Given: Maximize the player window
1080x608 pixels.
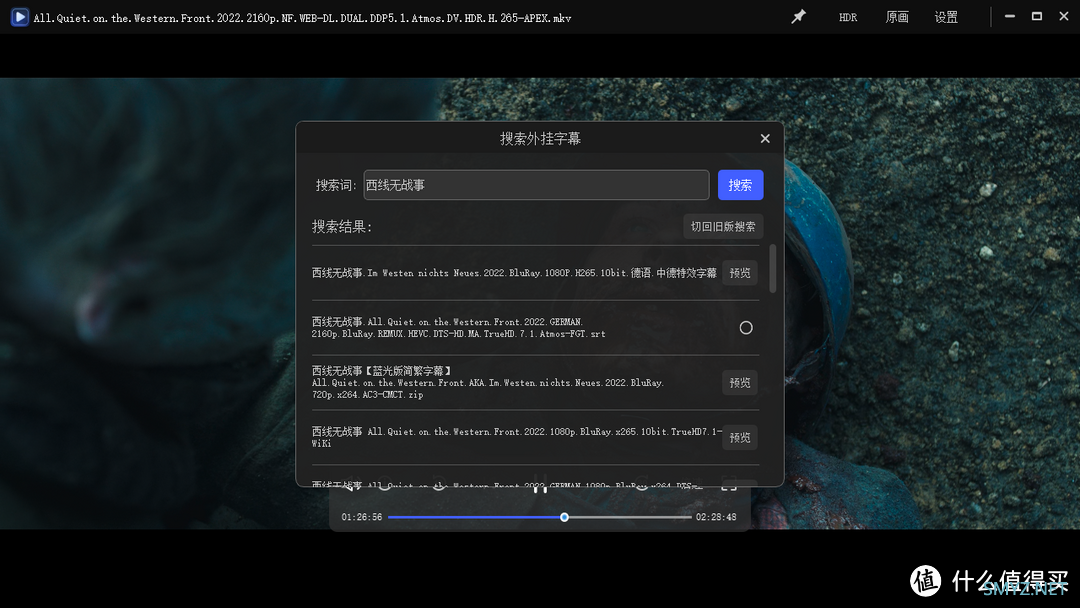Looking at the screenshot, I should pyautogui.click(x=1037, y=17).
